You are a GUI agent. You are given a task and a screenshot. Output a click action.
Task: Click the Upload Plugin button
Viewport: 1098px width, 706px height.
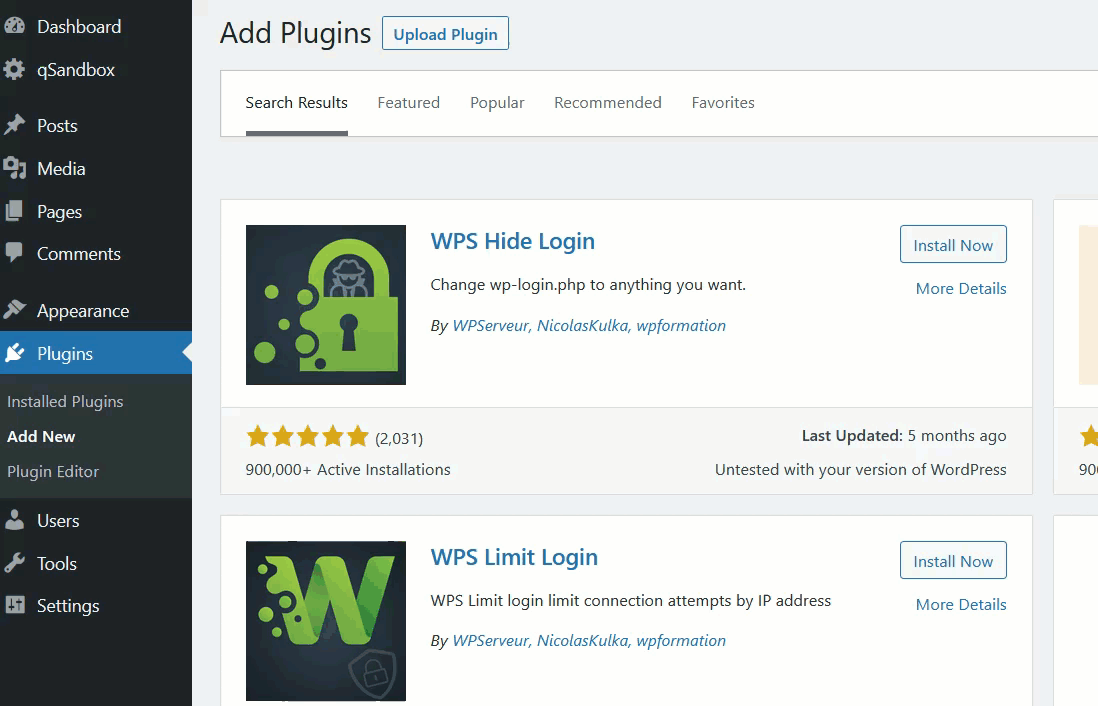click(x=445, y=34)
